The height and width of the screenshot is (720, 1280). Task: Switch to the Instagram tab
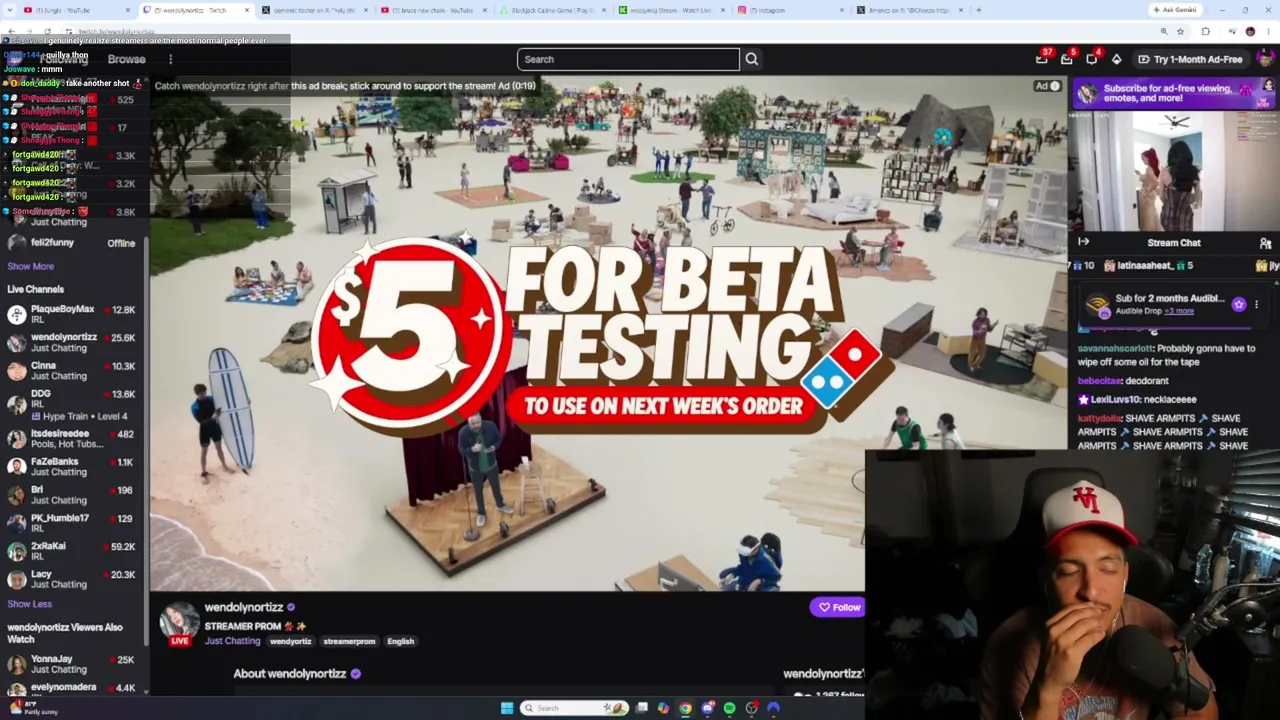tap(790, 10)
